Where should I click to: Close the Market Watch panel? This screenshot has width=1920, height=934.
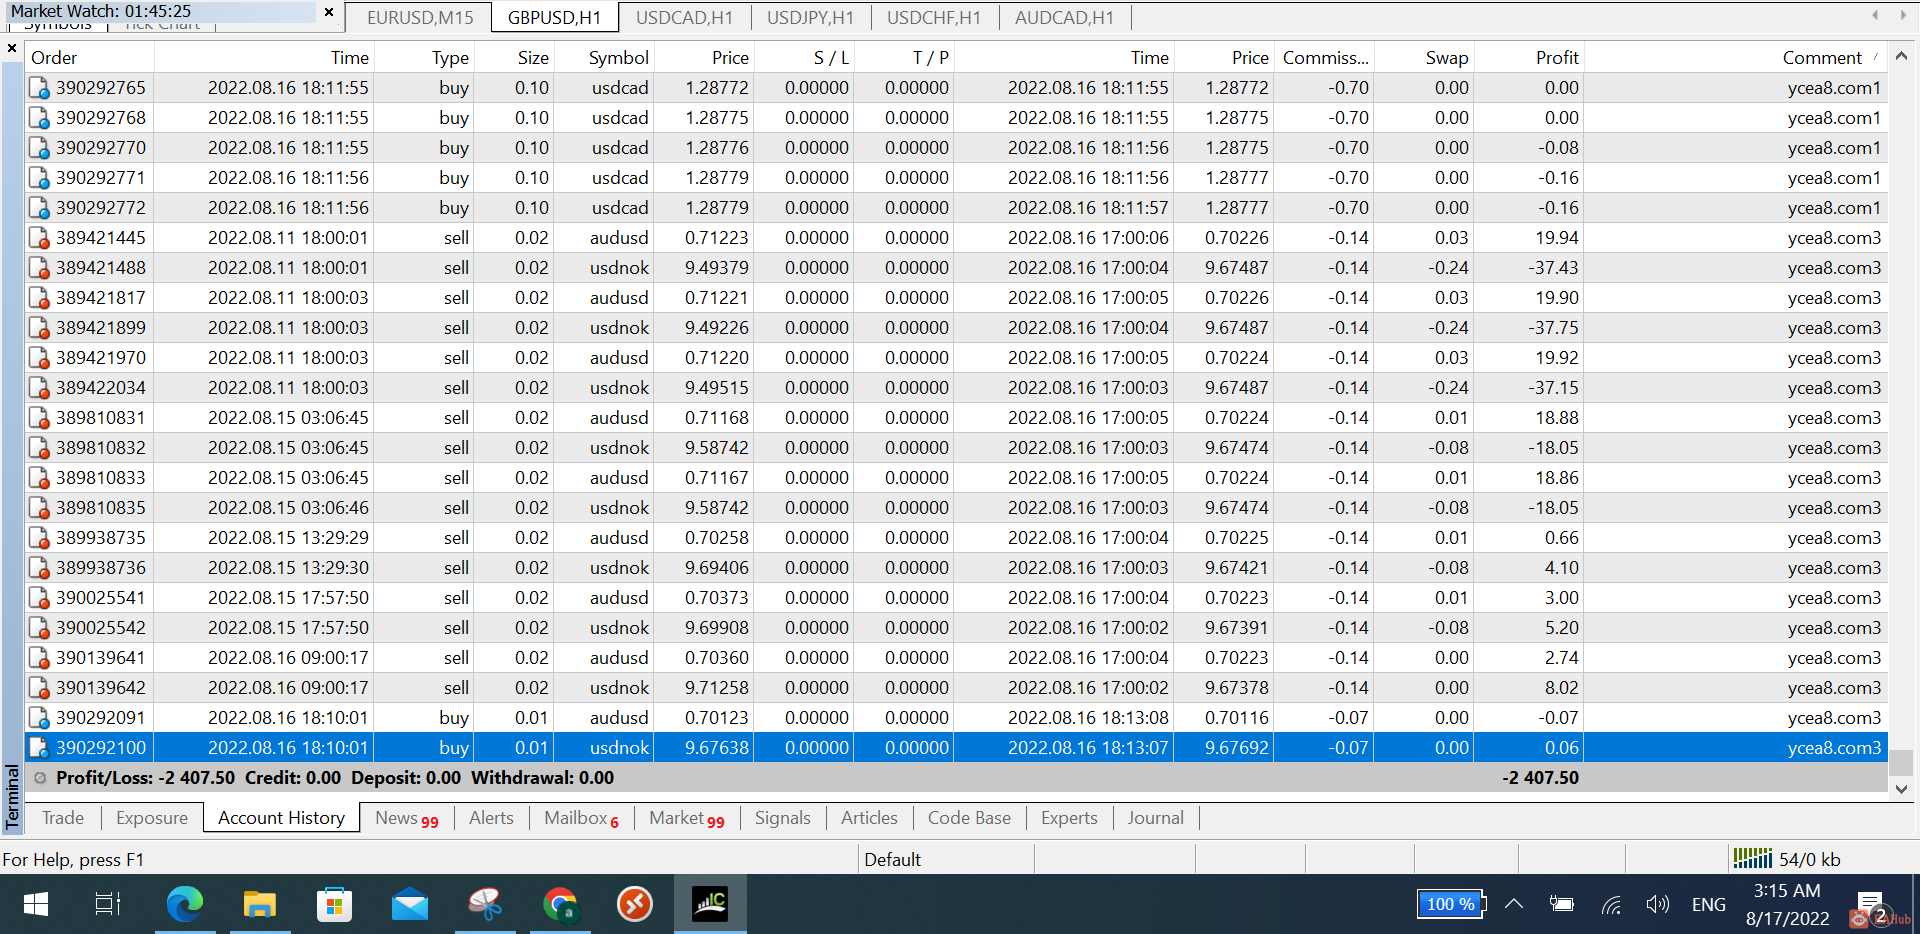pyautogui.click(x=329, y=12)
